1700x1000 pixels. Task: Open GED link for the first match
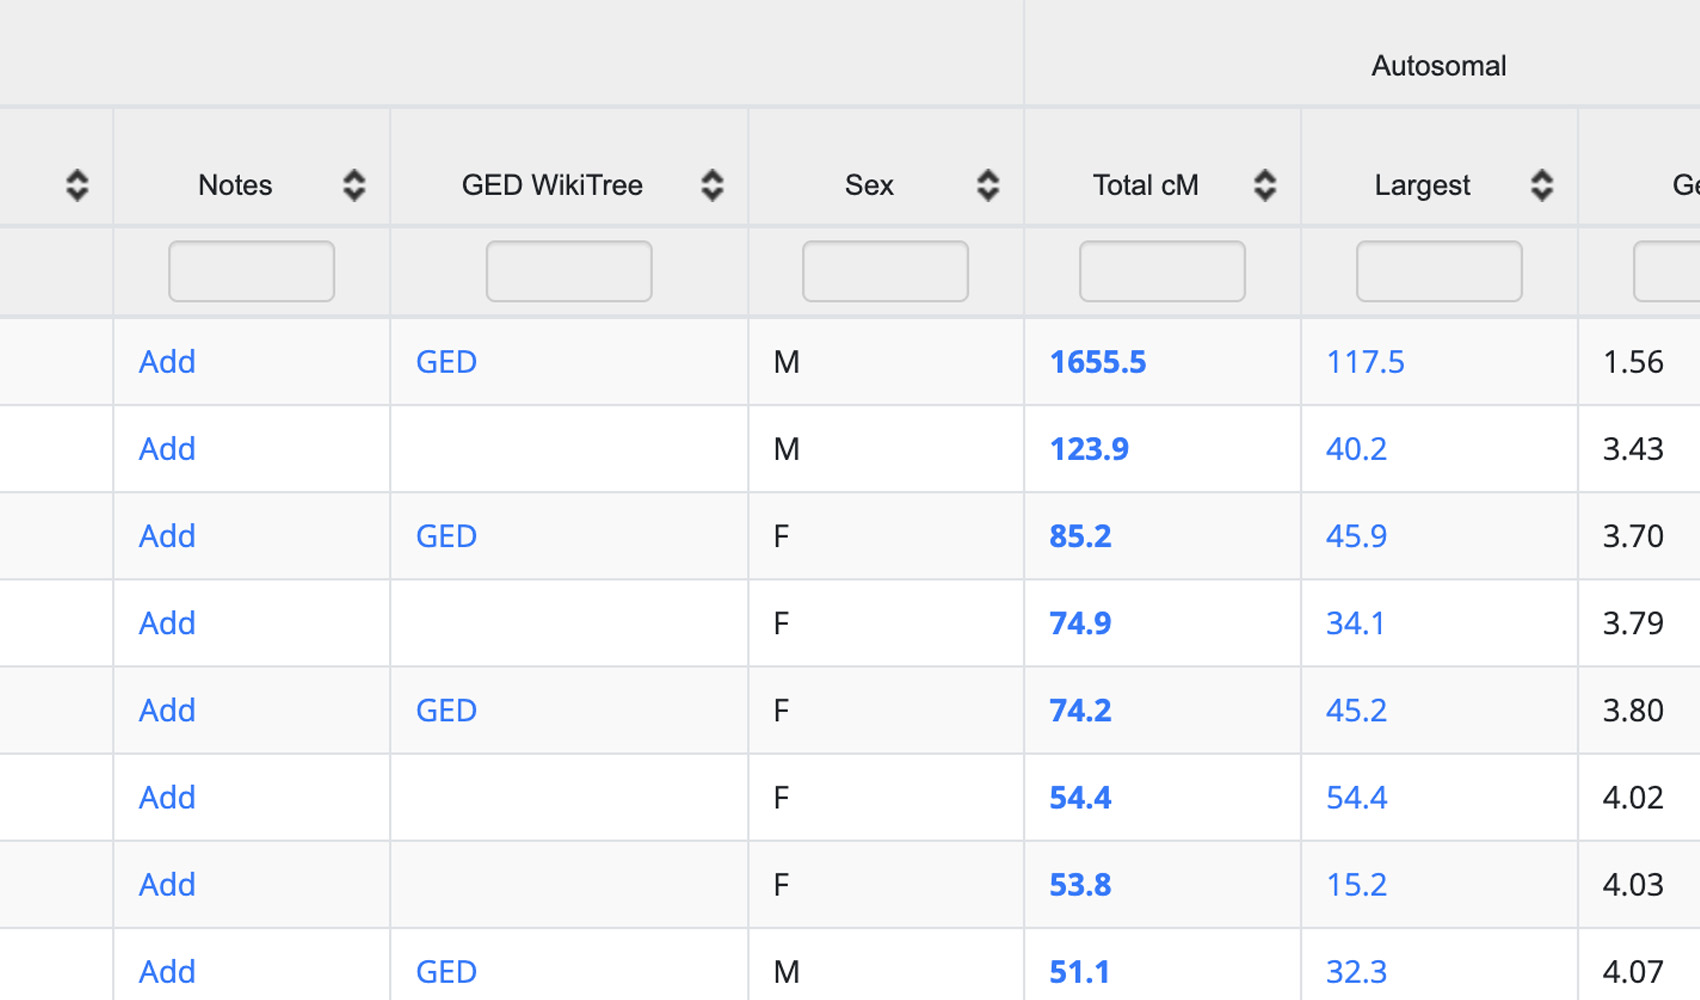(446, 362)
